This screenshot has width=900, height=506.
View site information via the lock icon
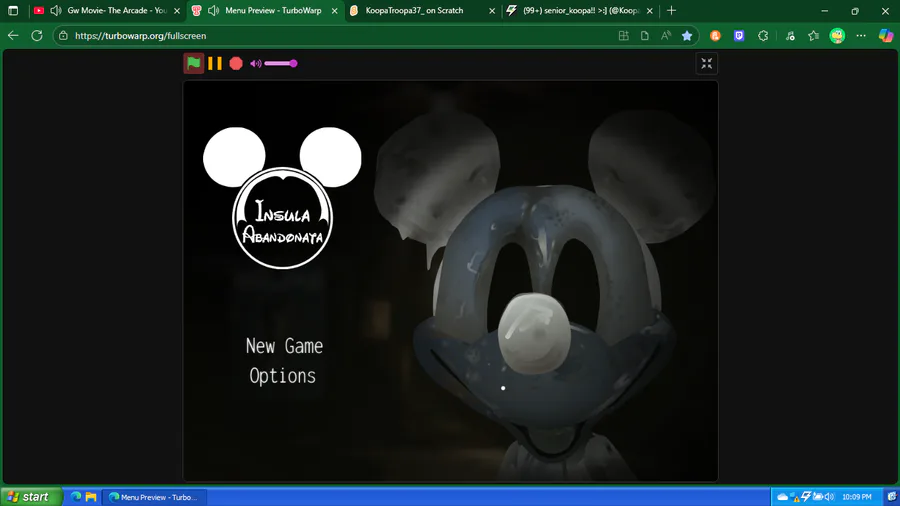coord(63,36)
